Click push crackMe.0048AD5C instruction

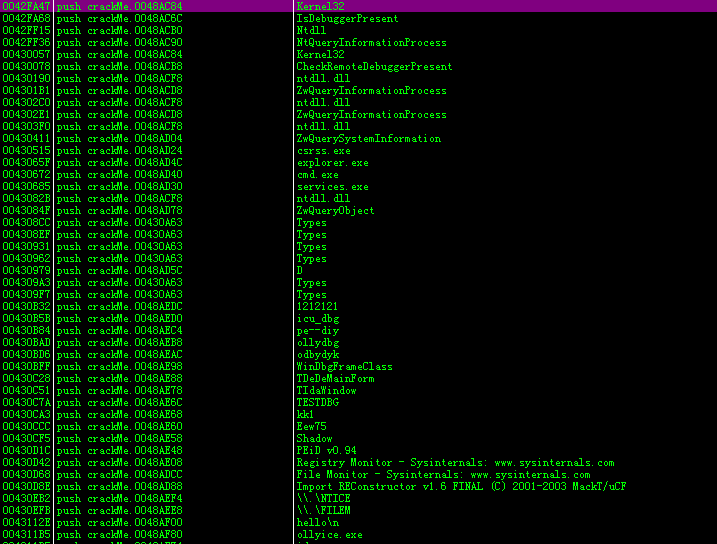119,271
